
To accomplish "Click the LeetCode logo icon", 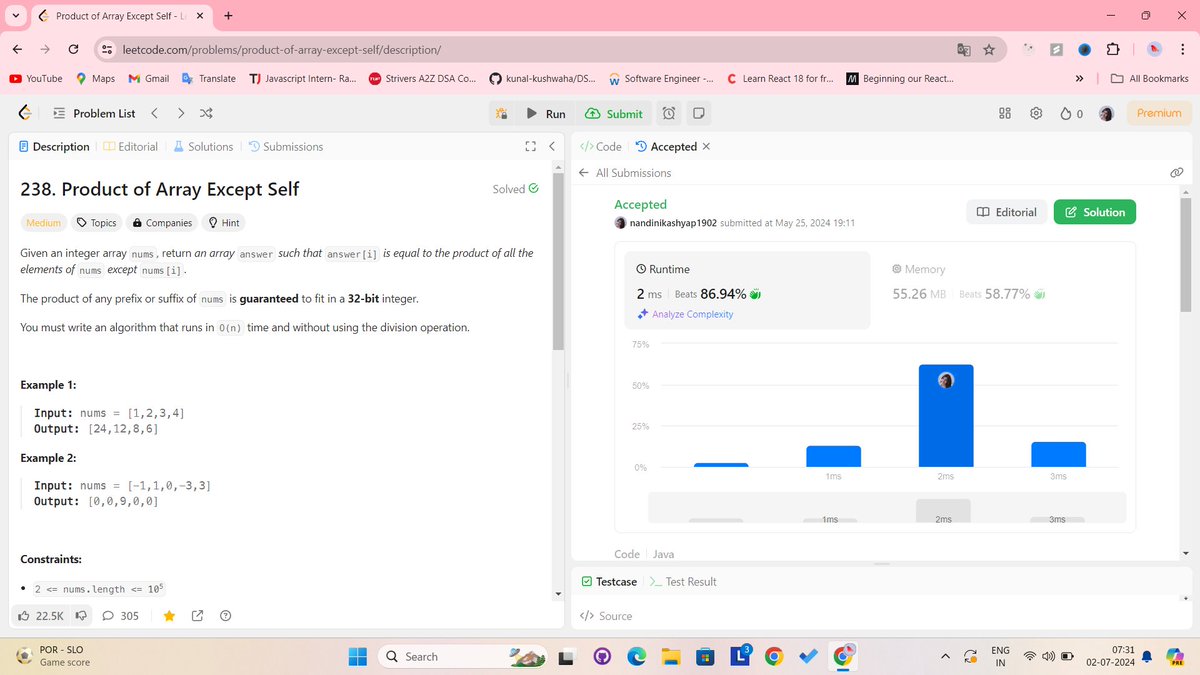I will coord(25,114).
